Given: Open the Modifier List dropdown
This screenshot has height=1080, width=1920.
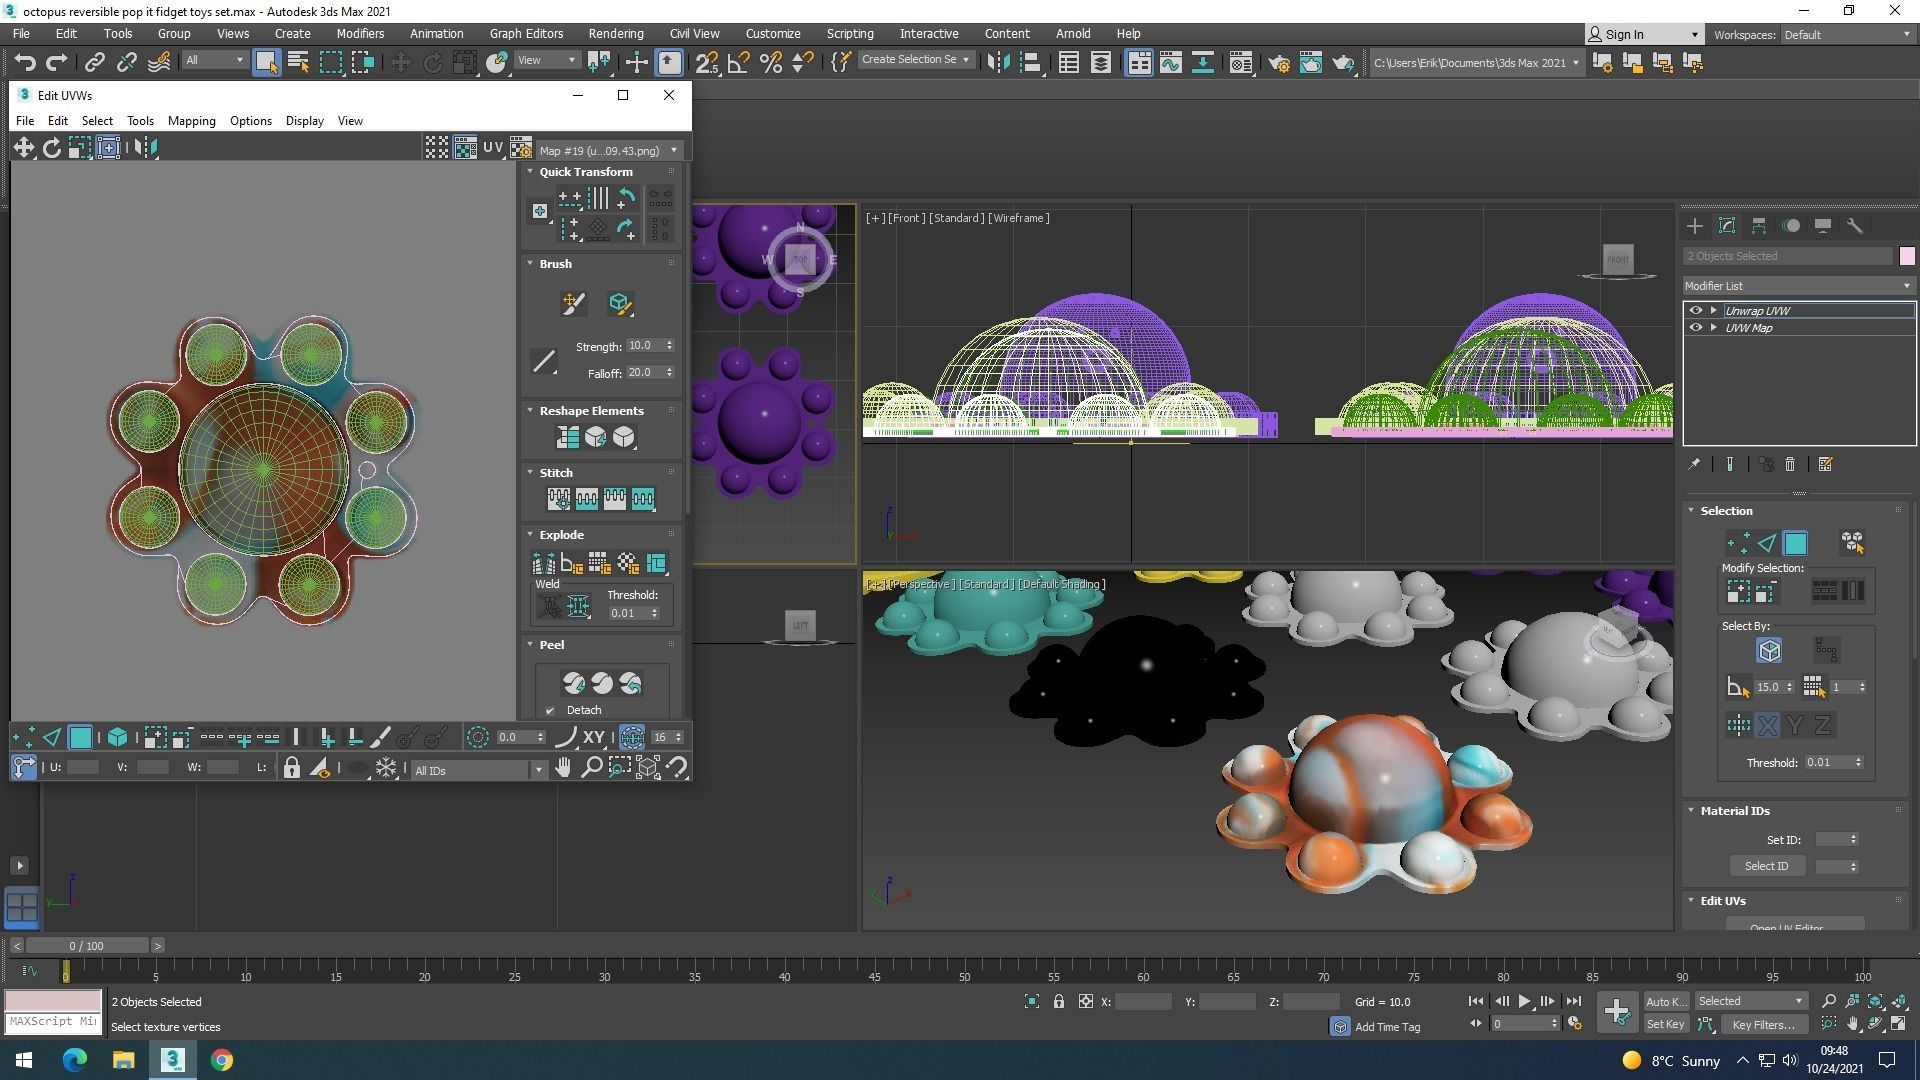Looking at the screenshot, I should pyautogui.click(x=1798, y=286).
